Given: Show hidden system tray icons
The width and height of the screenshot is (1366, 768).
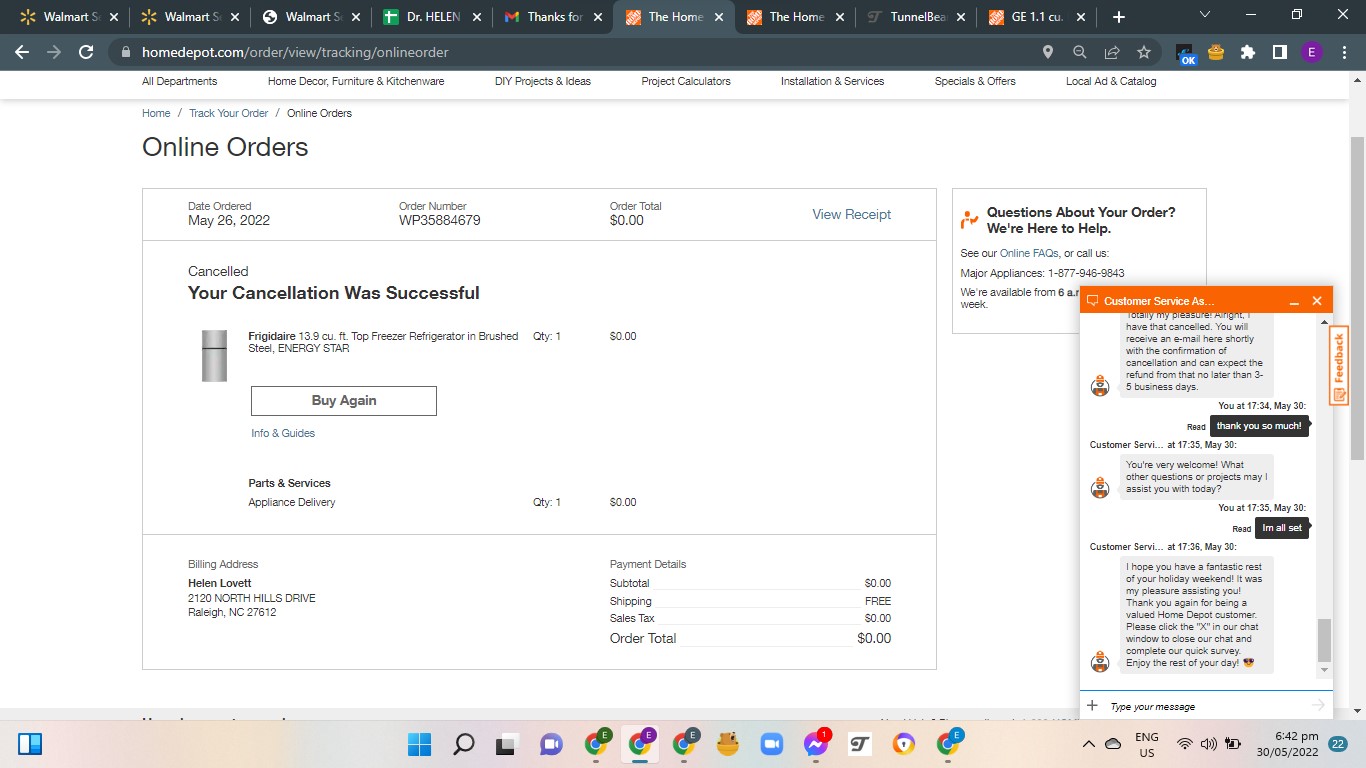Looking at the screenshot, I should [1089, 744].
